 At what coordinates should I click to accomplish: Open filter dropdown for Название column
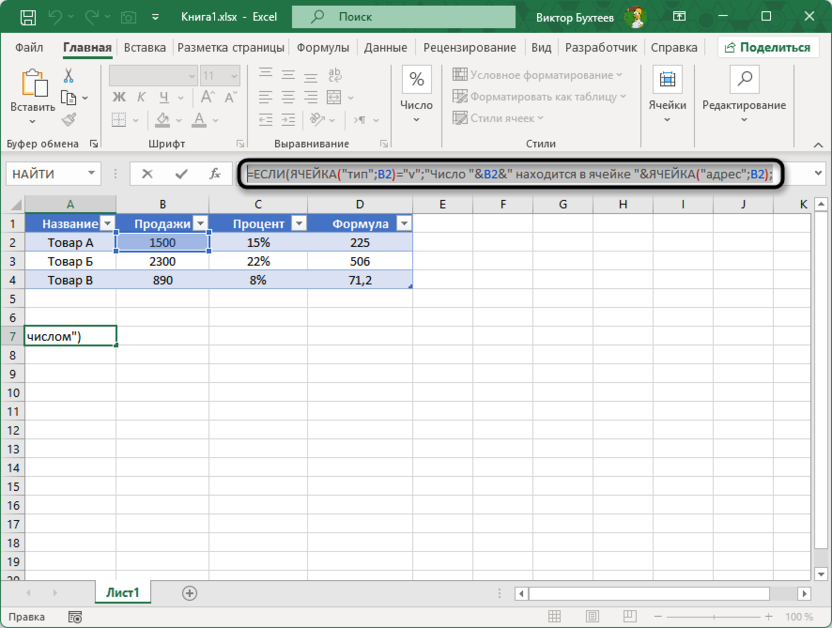point(107,224)
